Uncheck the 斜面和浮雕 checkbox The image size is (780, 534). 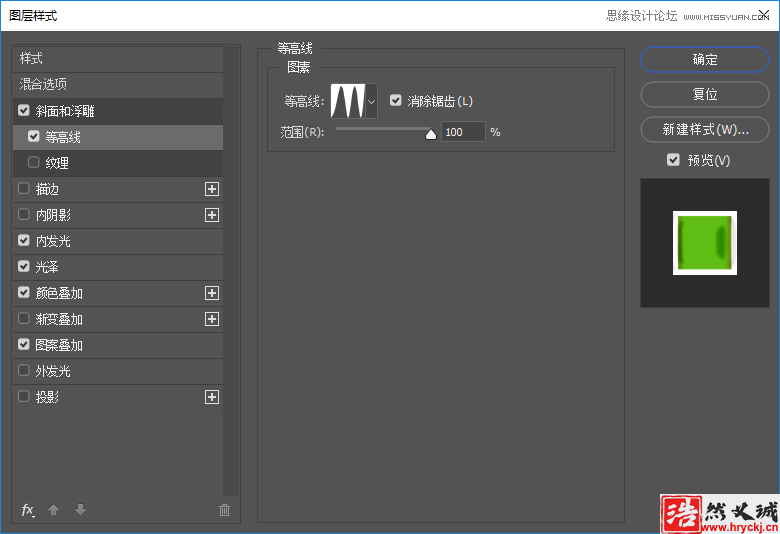coord(24,110)
